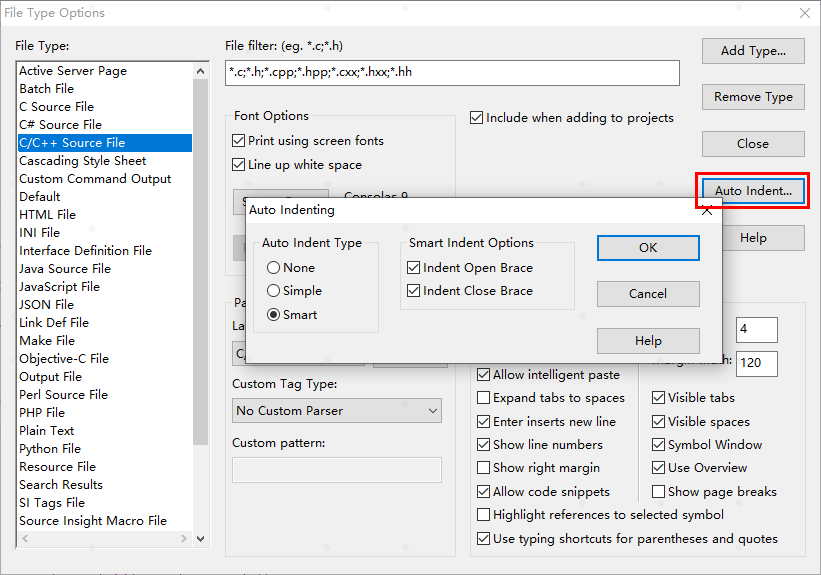Click the Remove Type button
821x575 pixels.
coord(753,97)
